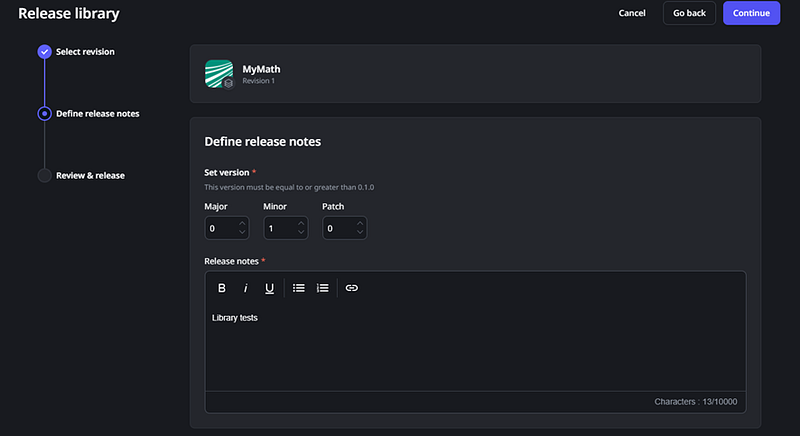Click the Select revision checkmark step icon

[44, 52]
